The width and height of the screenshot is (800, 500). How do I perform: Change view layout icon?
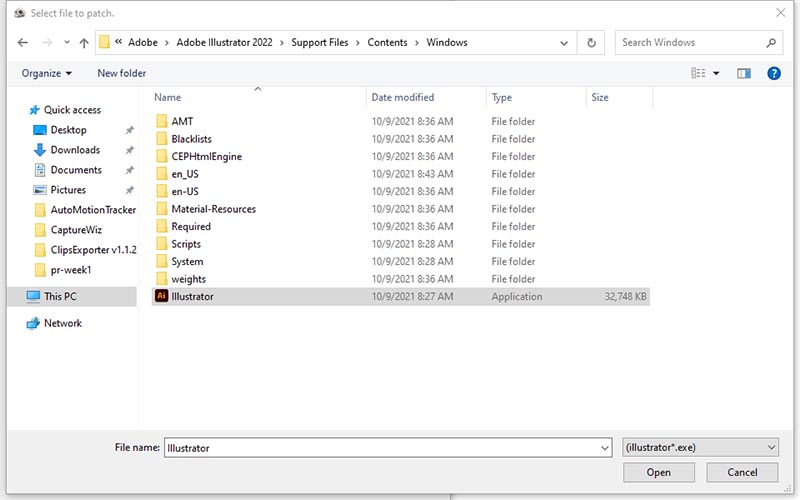(x=698, y=73)
